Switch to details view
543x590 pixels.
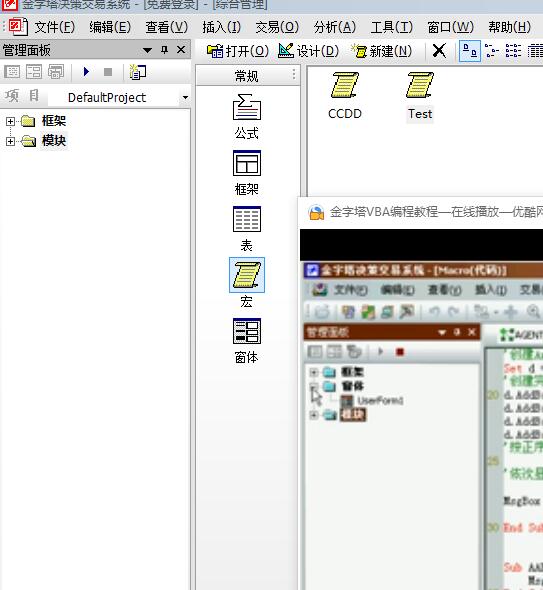535,51
